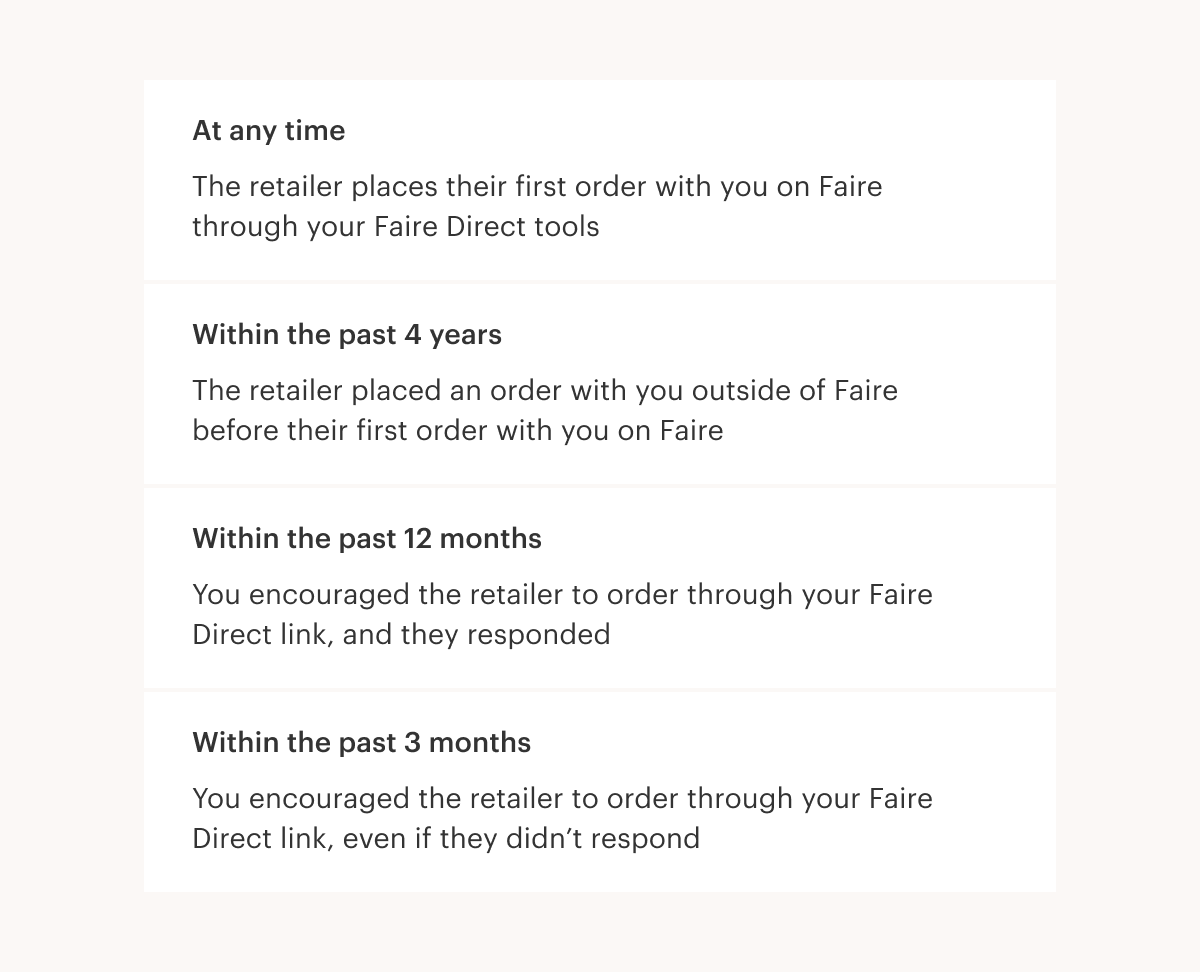Click the line "The retailer placed an order with you"
Screen dimensions: 1200x972
point(545,391)
